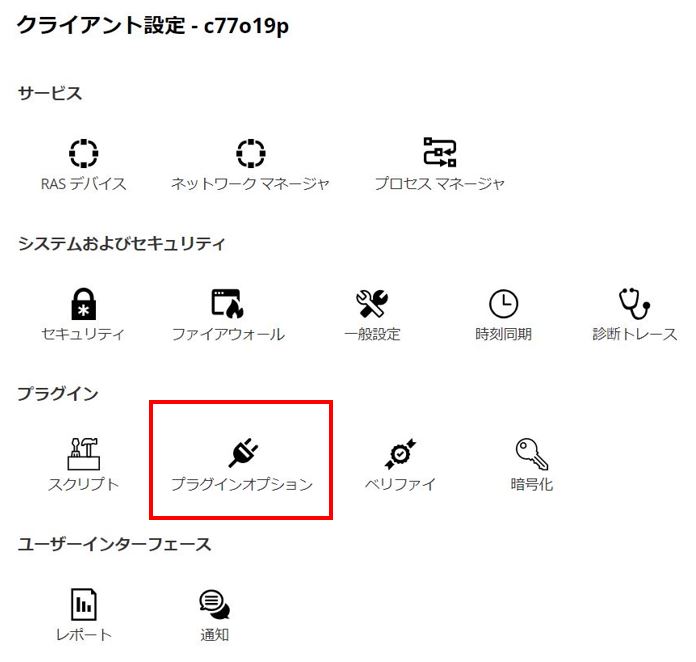
Task: Select the レポート label text
Action: click(83, 634)
